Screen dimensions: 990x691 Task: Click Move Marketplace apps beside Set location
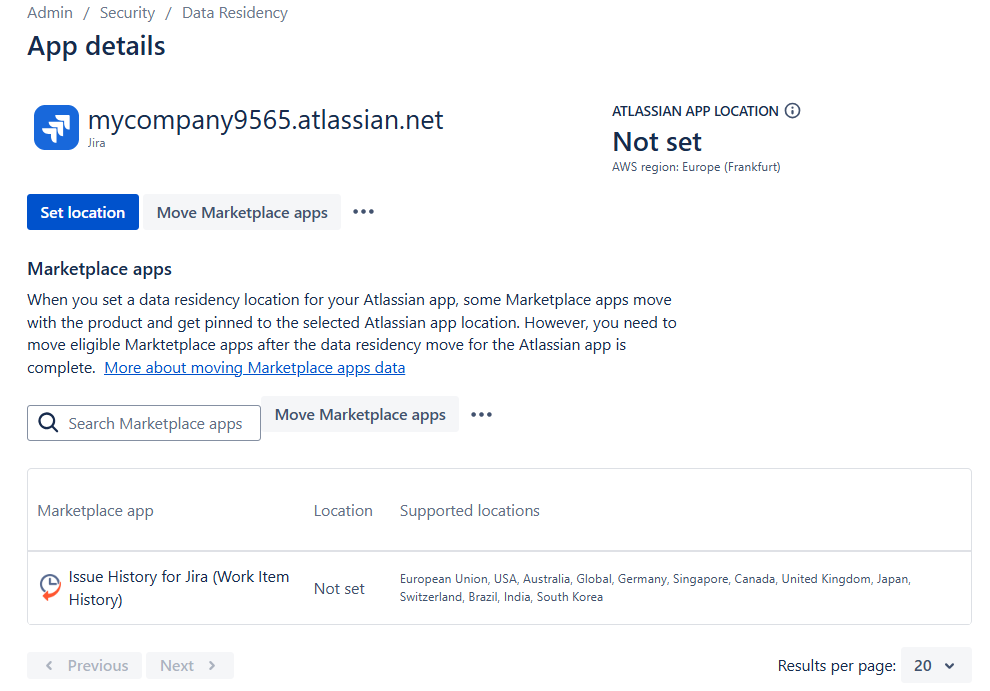242,212
